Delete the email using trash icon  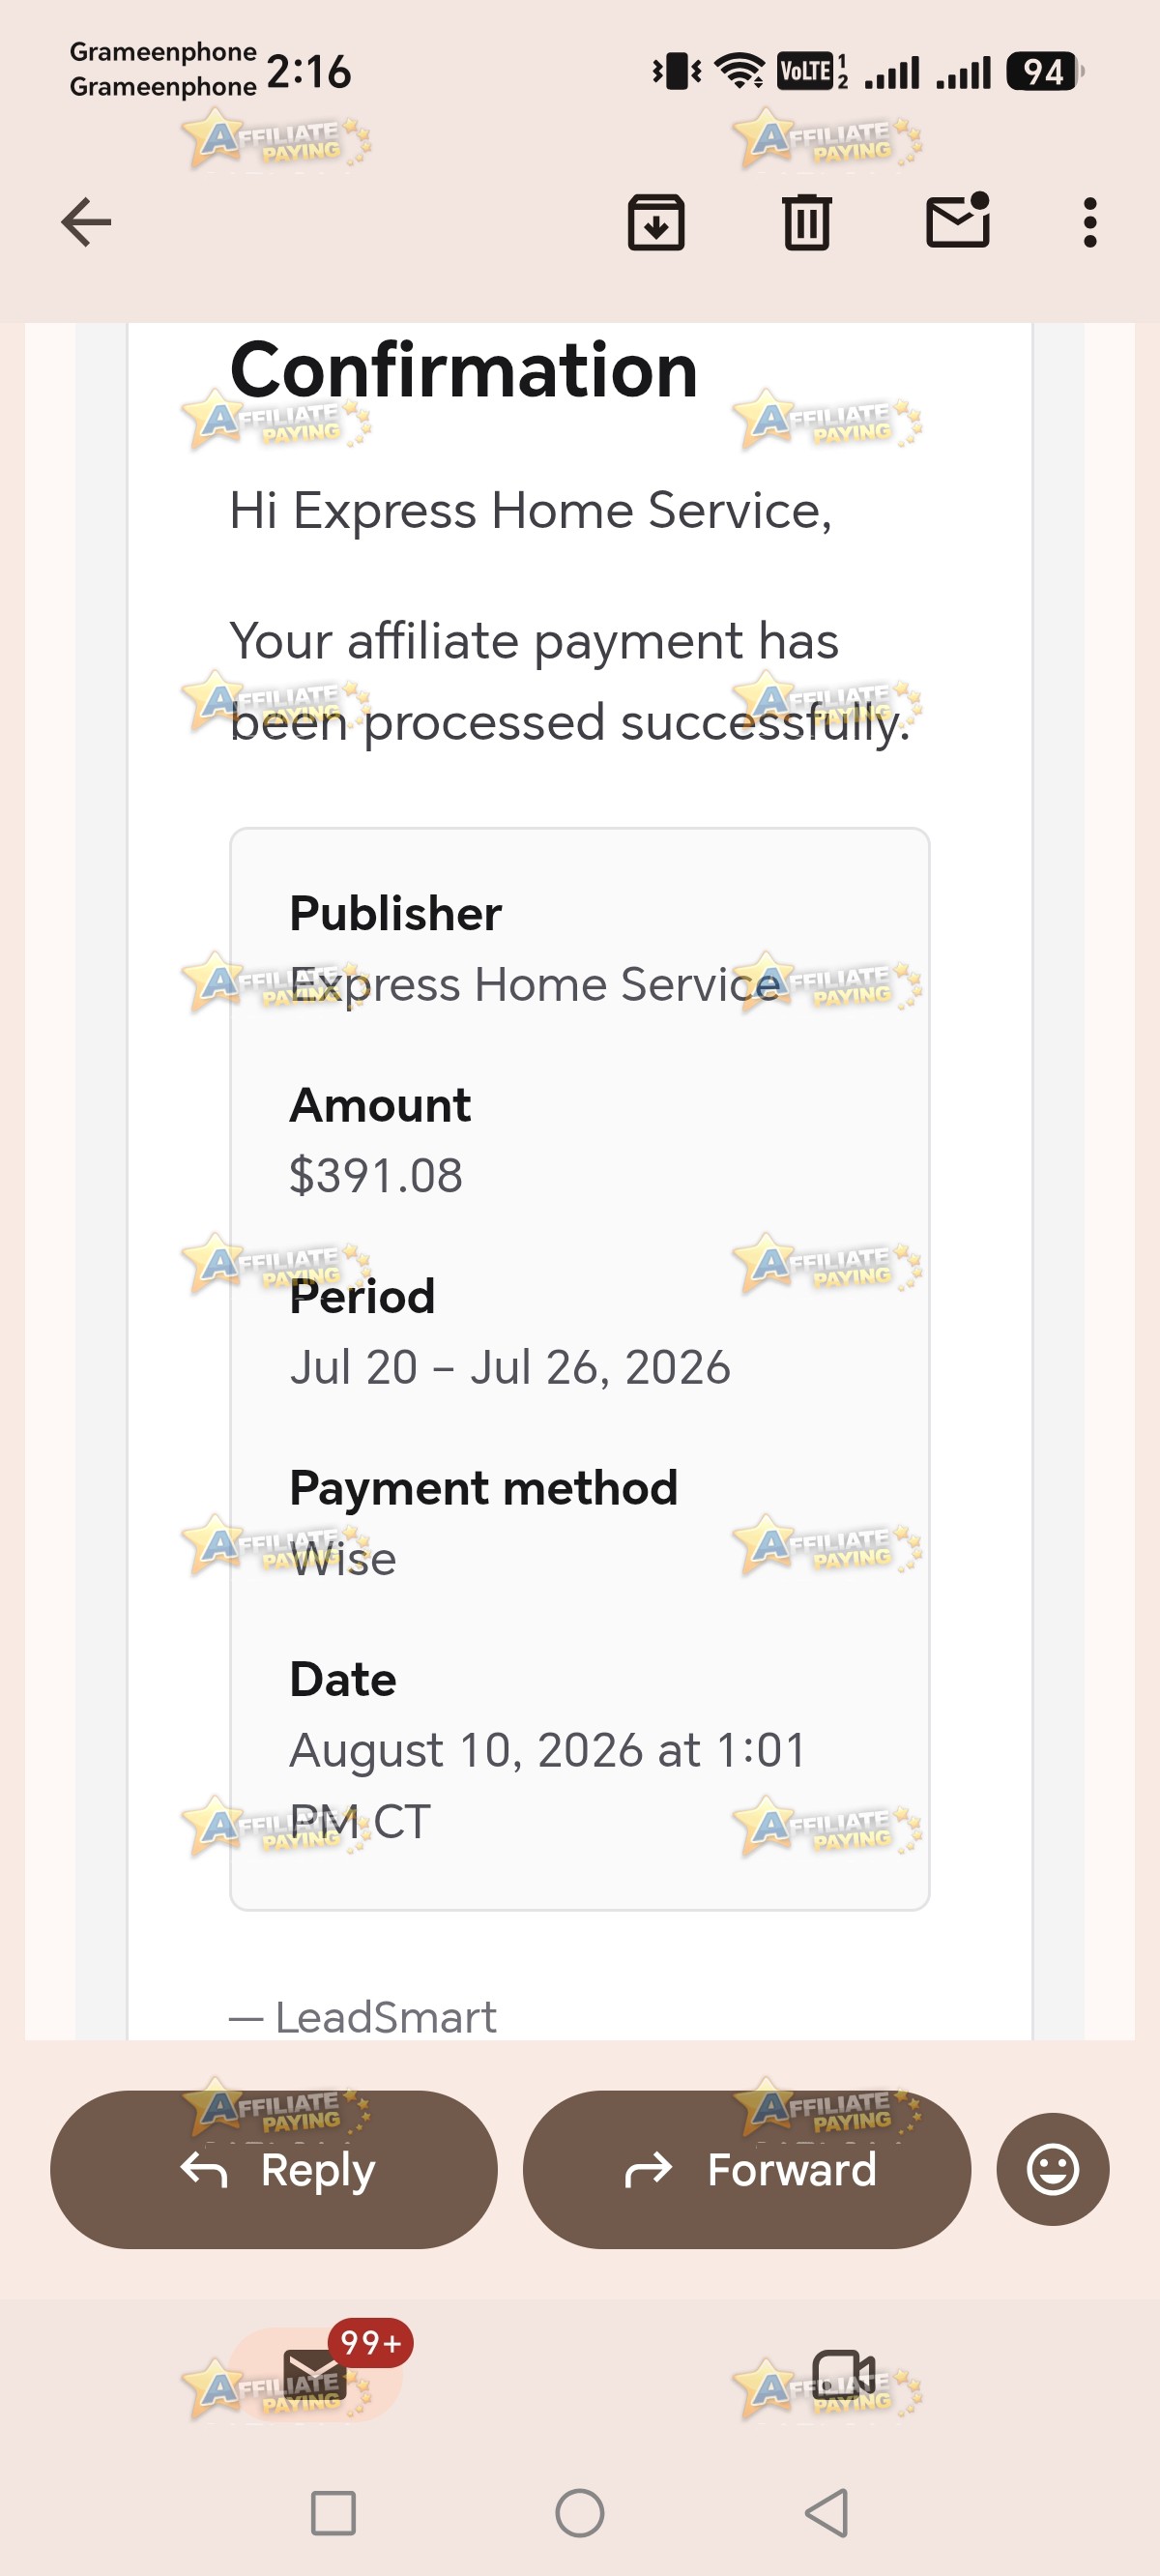(x=807, y=222)
